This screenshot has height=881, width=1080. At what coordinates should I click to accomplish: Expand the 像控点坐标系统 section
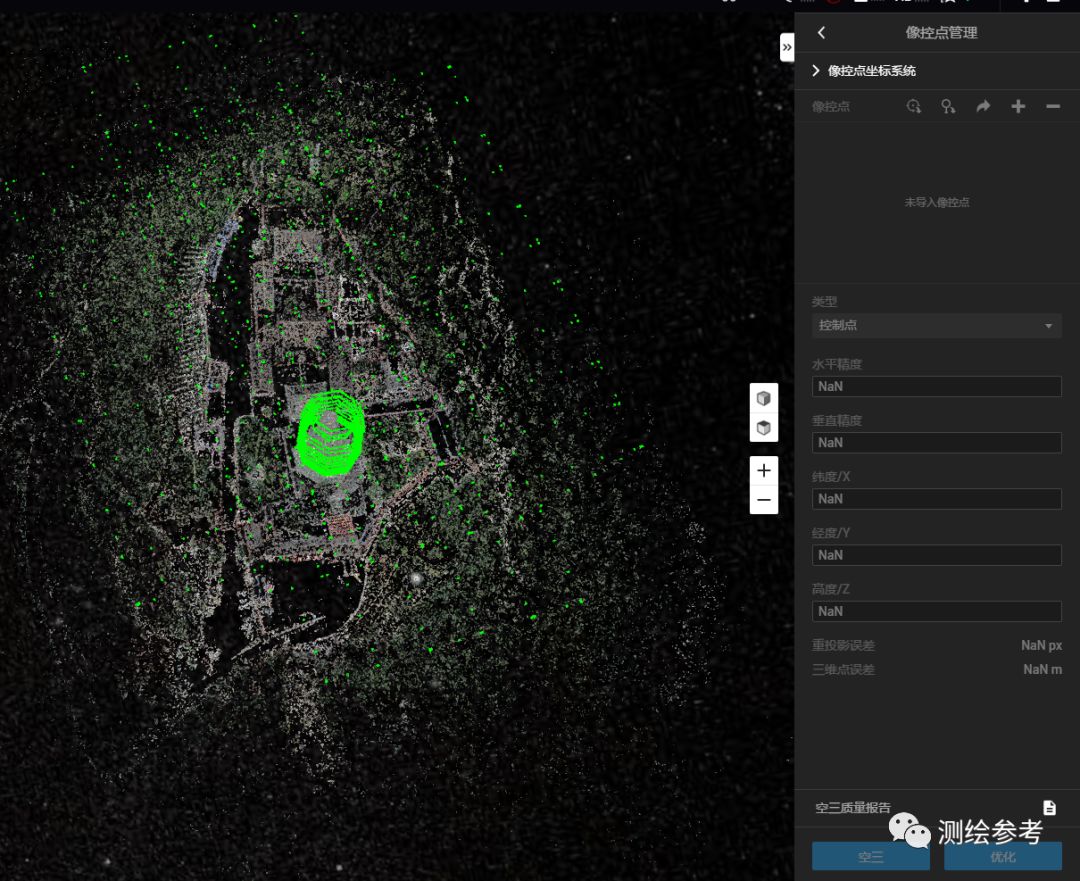(x=816, y=71)
